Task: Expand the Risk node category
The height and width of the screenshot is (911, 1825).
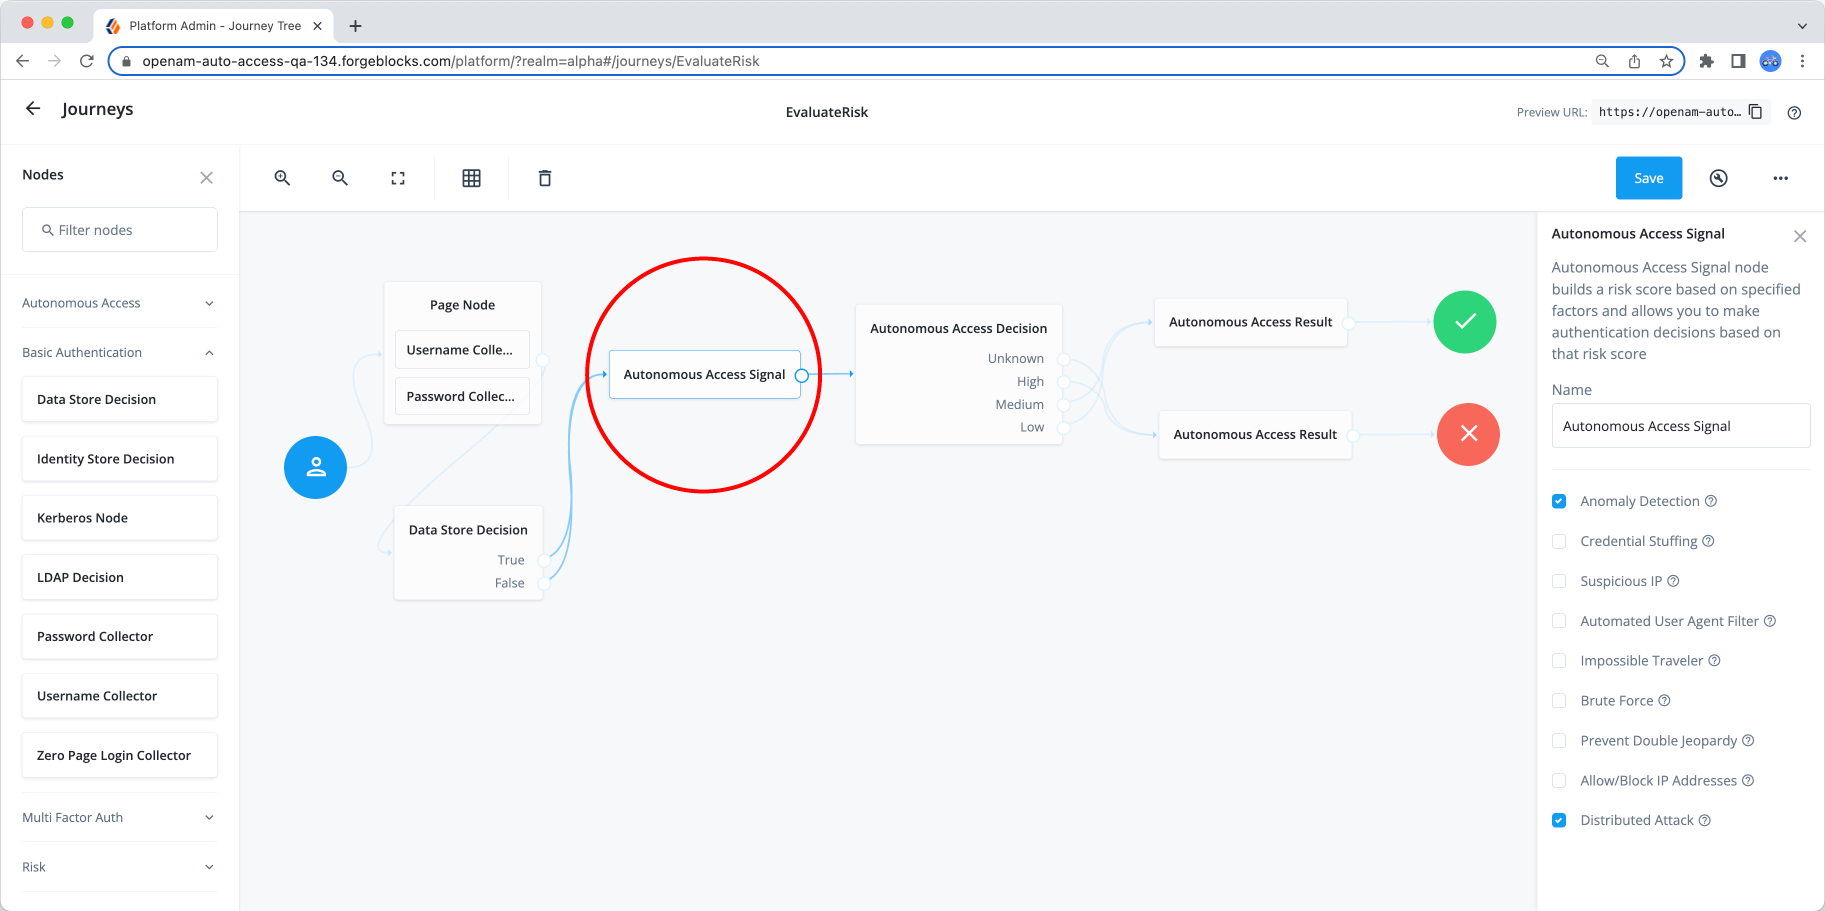Action: tap(119, 867)
